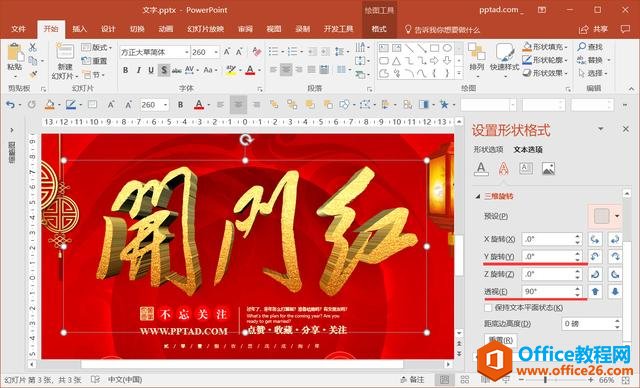Select the Text Effects icon in format pane
Screen dimensions: 640x388
click(503, 168)
